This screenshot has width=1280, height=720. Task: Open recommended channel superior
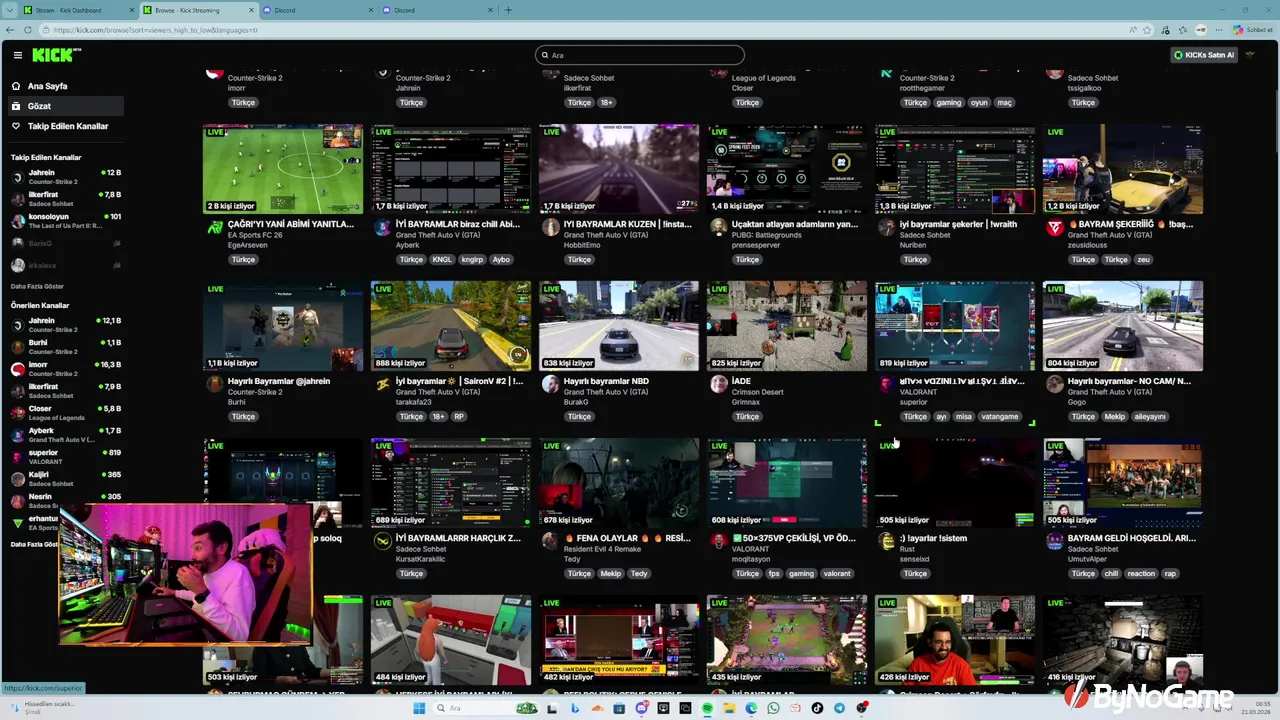(66, 457)
